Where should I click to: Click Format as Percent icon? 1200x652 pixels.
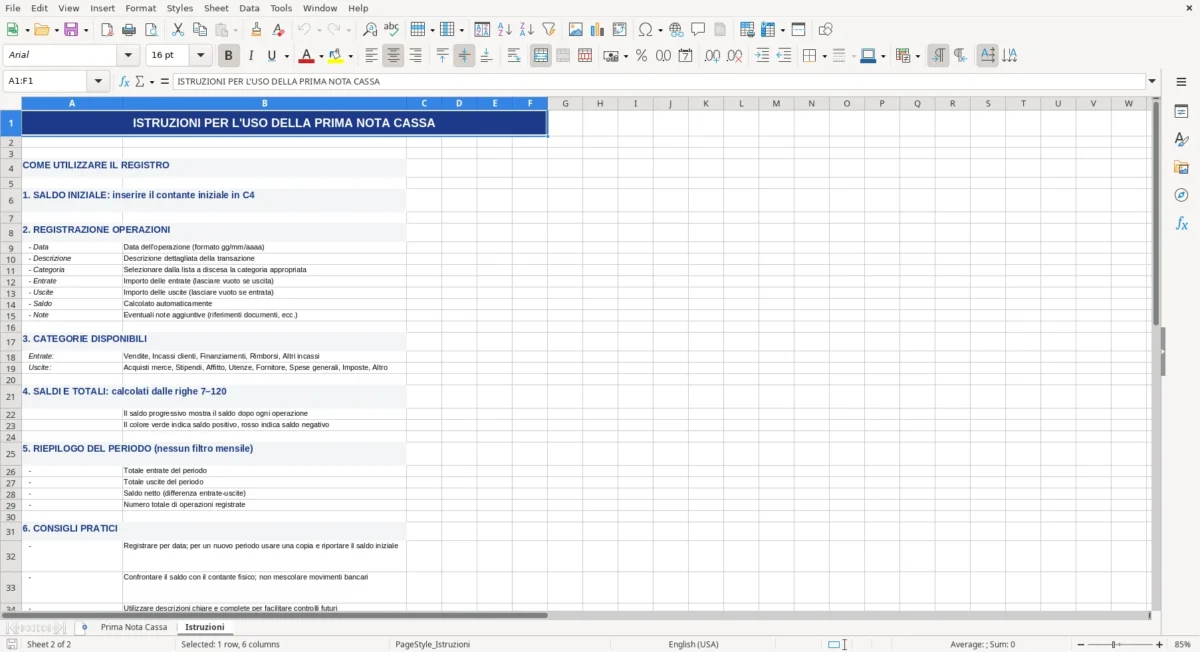642,56
